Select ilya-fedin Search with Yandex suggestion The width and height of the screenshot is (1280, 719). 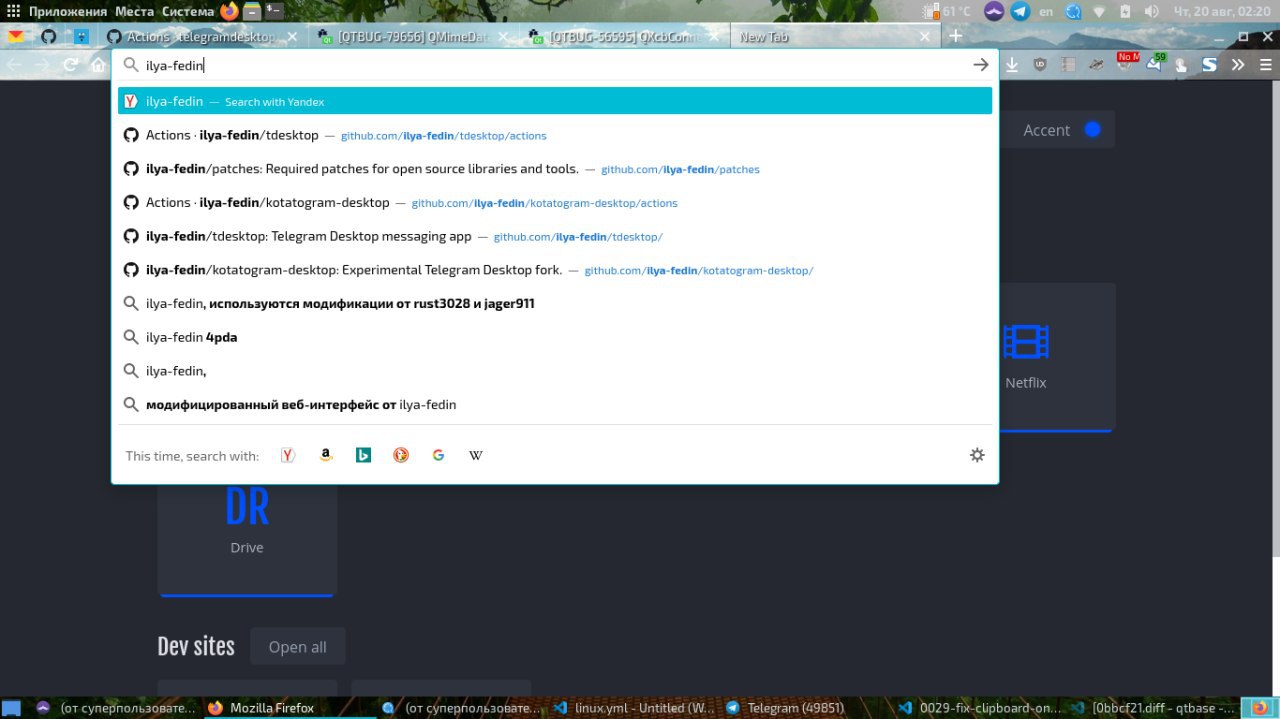click(x=555, y=101)
